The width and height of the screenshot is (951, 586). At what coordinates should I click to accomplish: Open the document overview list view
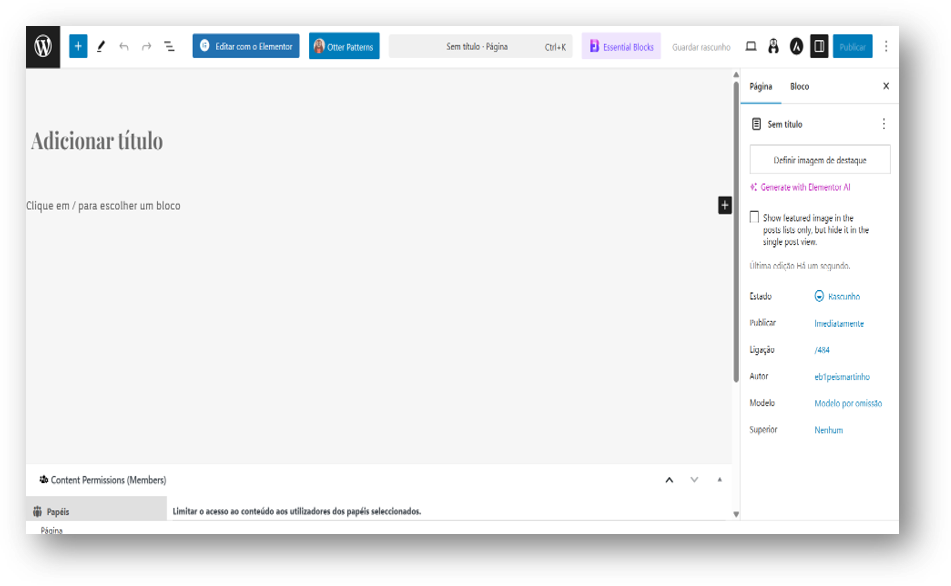[x=169, y=46]
